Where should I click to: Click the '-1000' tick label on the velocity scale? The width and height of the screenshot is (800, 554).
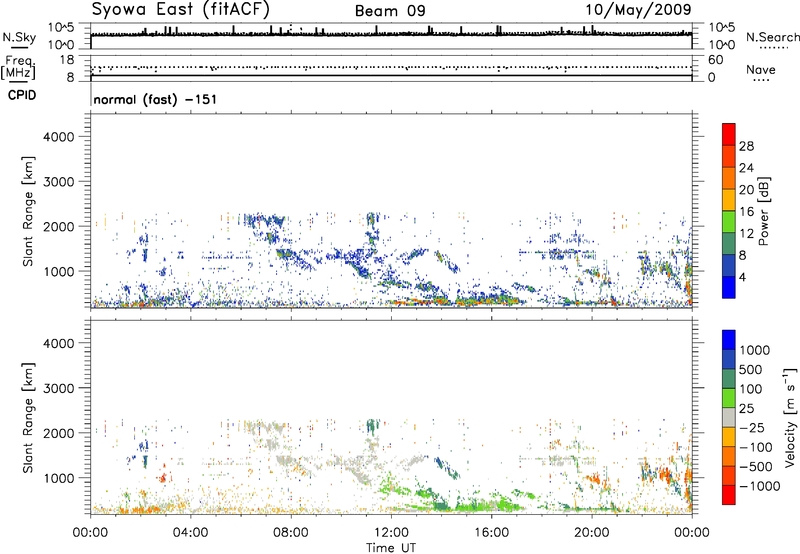(x=759, y=486)
